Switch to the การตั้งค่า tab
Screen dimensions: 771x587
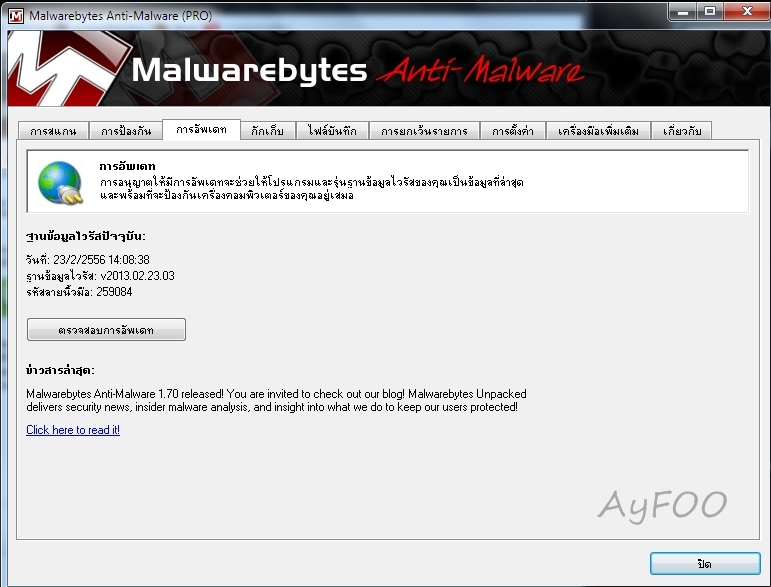click(513, 131)
